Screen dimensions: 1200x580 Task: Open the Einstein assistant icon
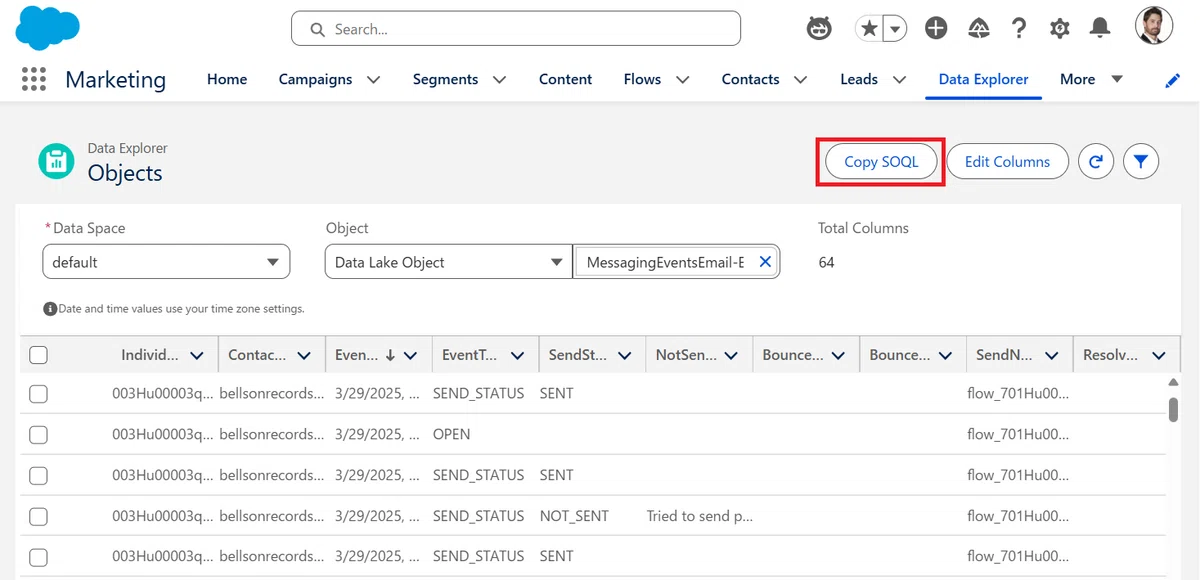(x=819, y=29)
